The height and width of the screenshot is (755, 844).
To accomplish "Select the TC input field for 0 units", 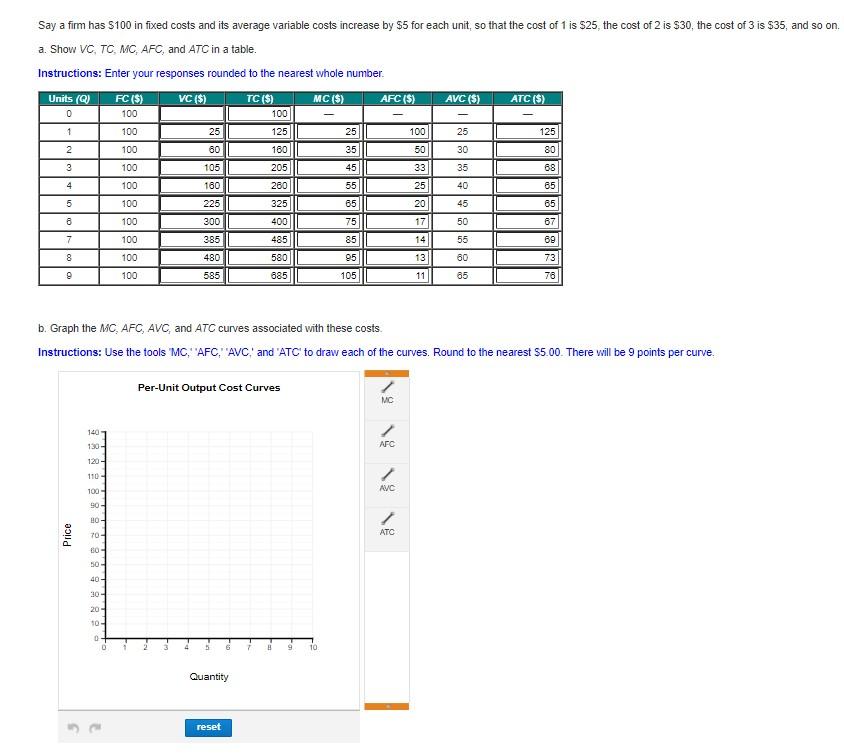I will [259, 113].
